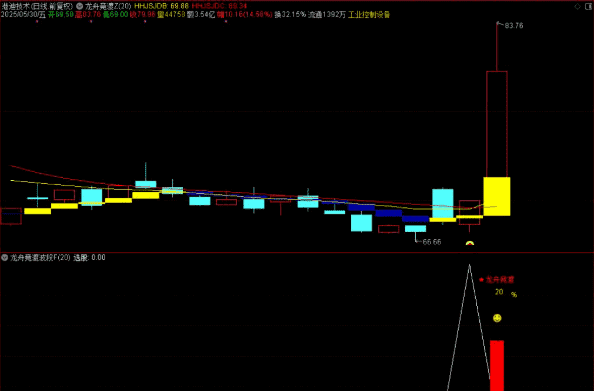Select the tall red hollow candlestick
This screenshot has height=391, width=594.
tap(497, 124)
